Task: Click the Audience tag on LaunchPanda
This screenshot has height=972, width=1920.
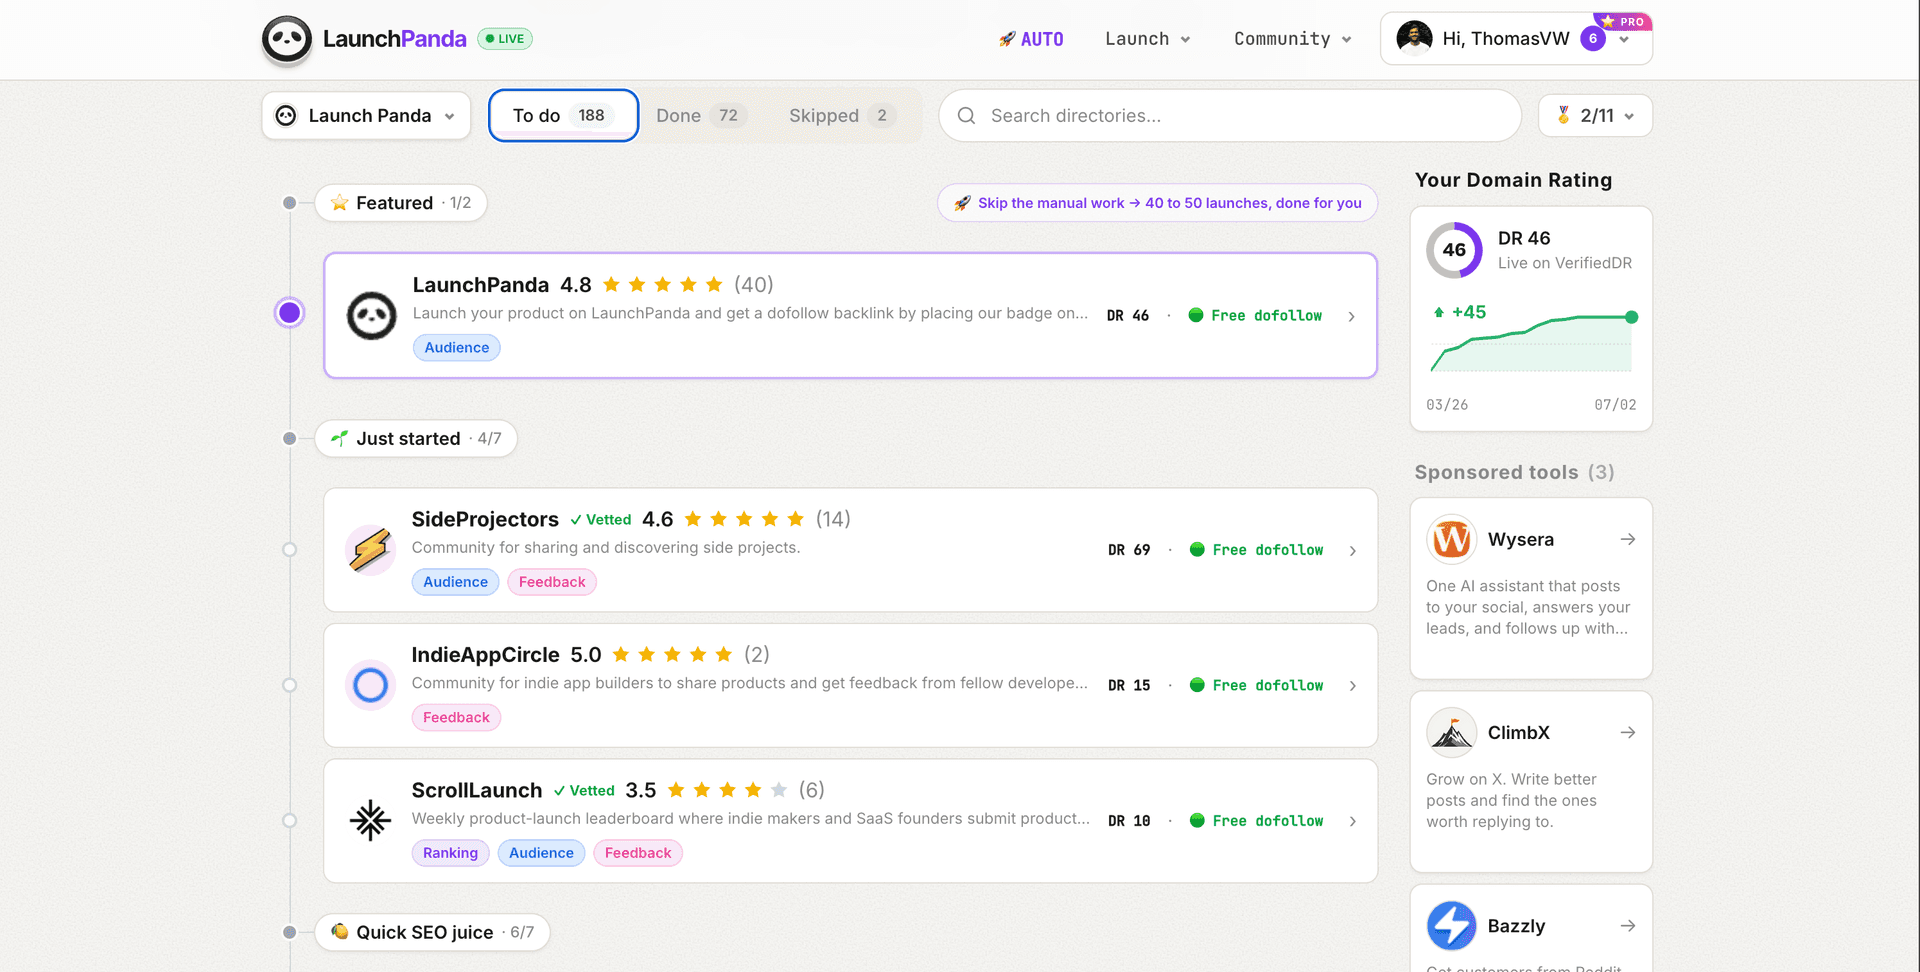Action: coord(457,348)
